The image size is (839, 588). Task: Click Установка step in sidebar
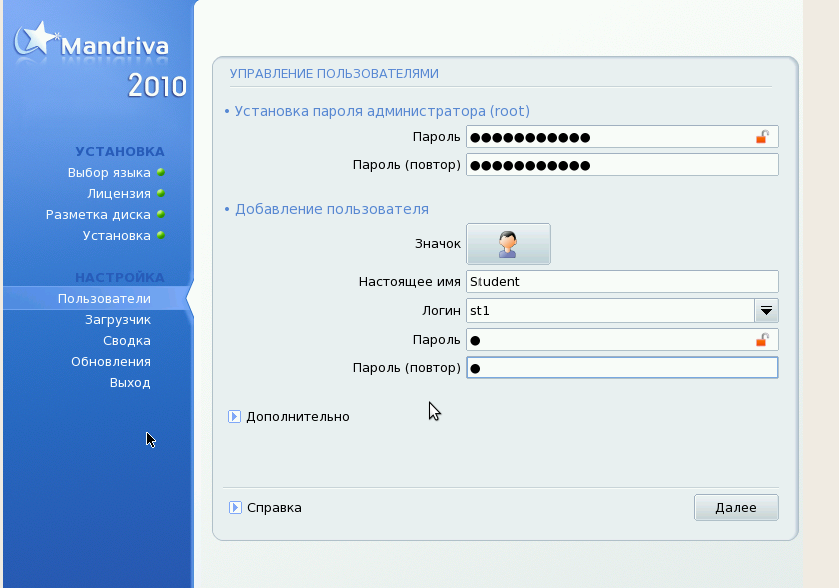click(117, 235)
